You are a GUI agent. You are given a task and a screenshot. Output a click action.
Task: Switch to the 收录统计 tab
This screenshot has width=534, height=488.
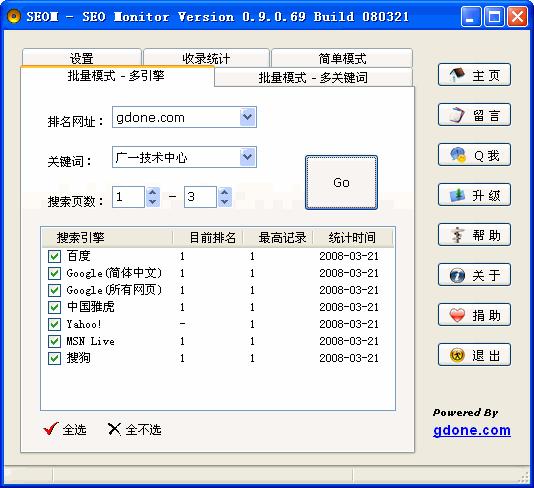point(206,58)
